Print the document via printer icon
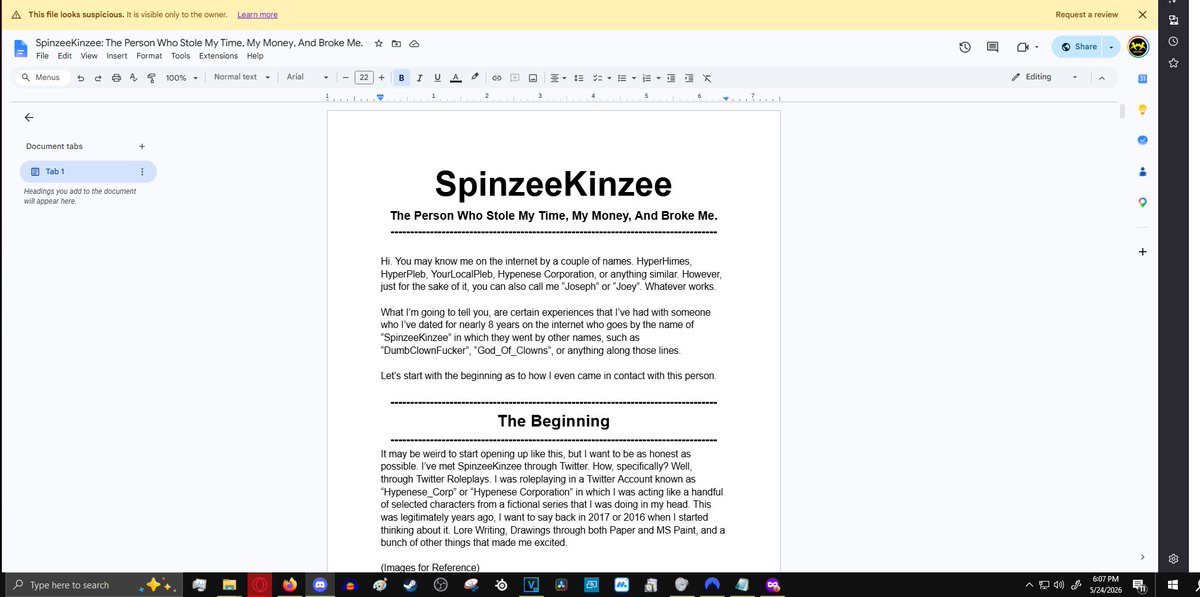The width and height of the screenshot is (1200, 597). [116, 78]
